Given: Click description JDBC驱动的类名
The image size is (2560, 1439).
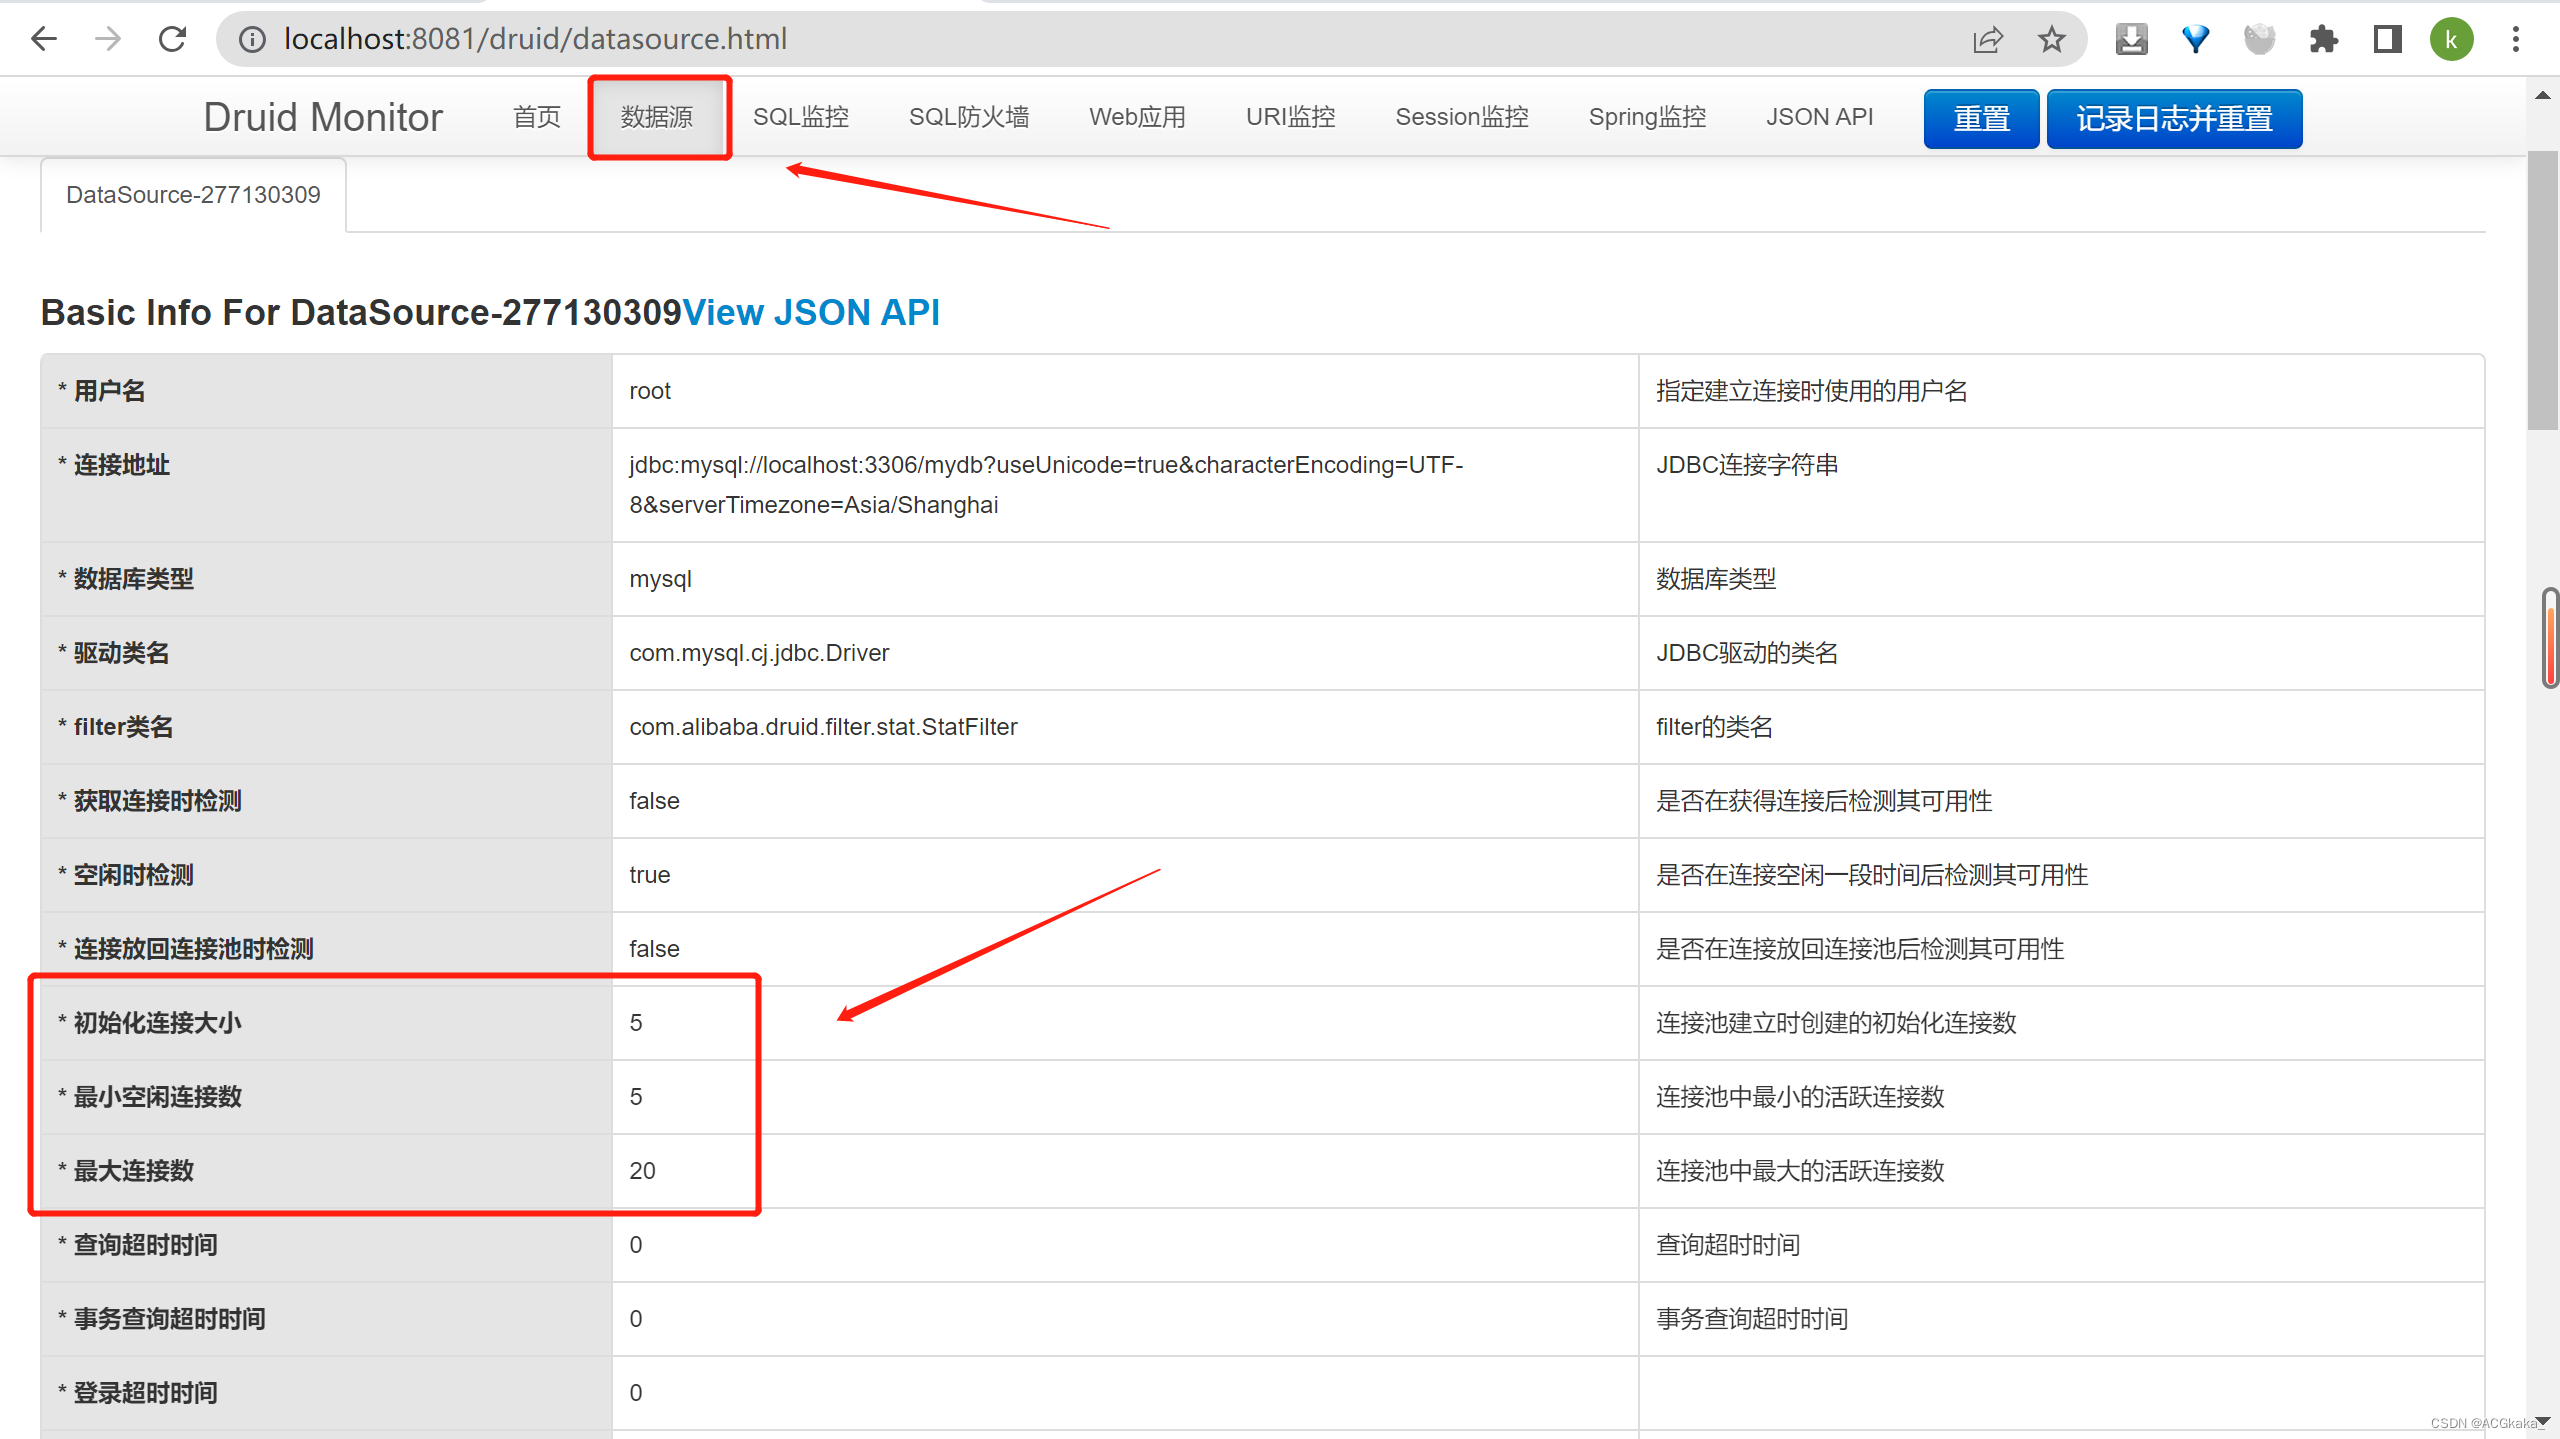Looking at the screenshot, I should click(1747, 653).
